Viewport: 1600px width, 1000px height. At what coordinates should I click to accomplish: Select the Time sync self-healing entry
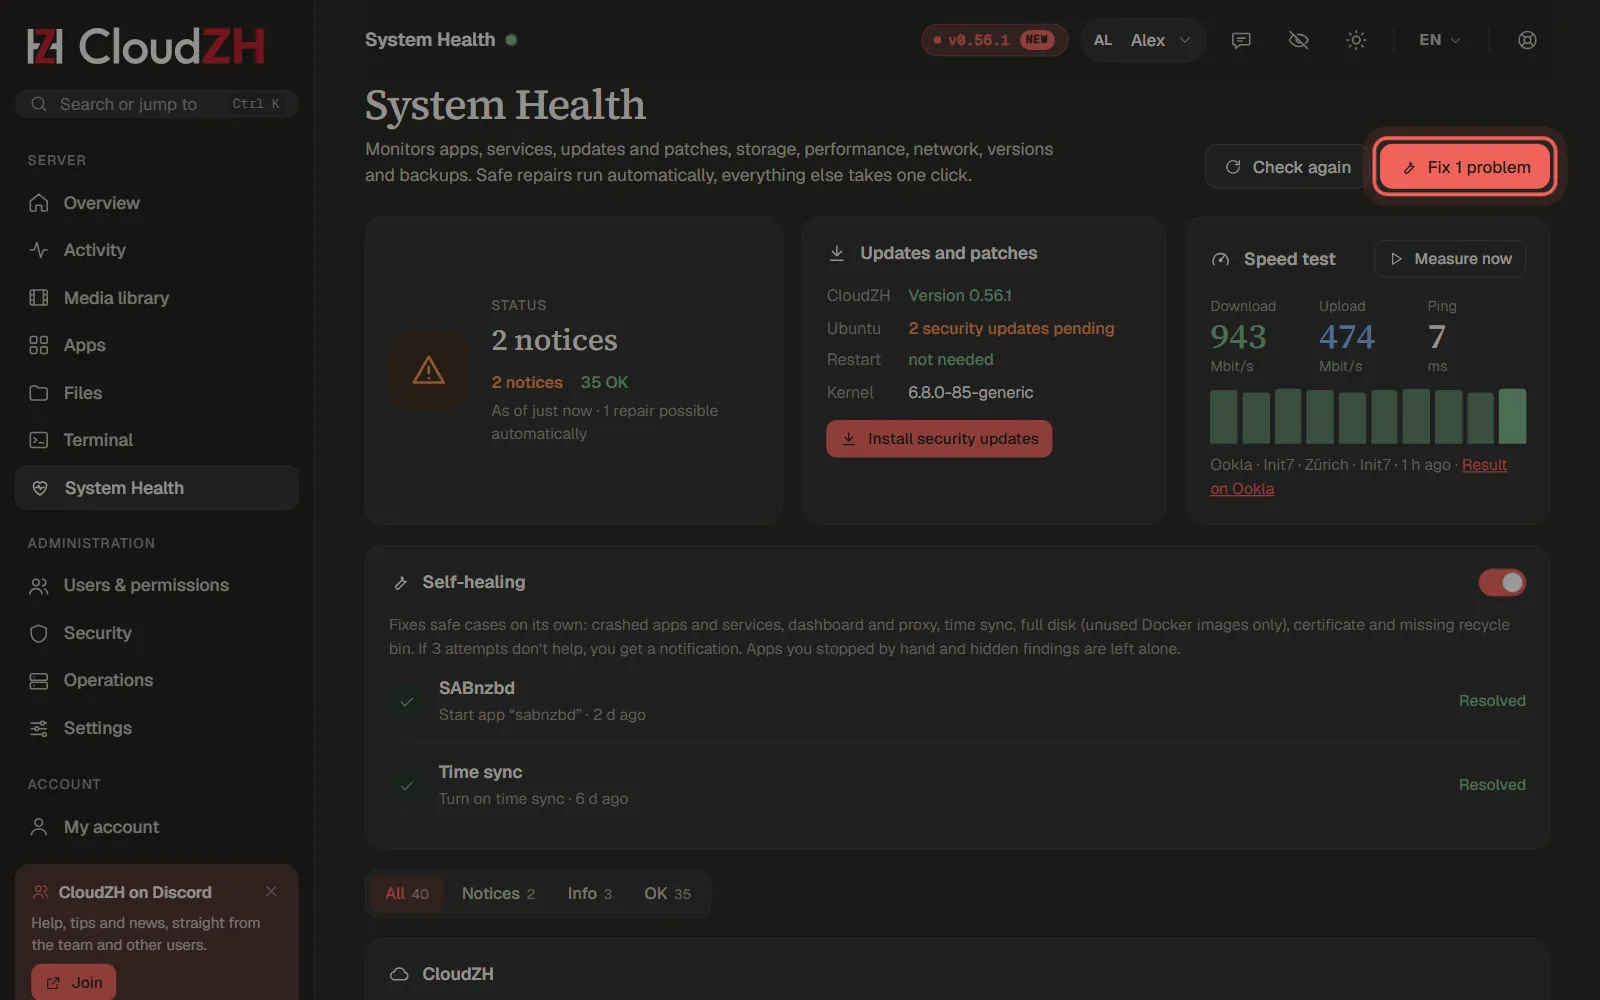point(957,785)
